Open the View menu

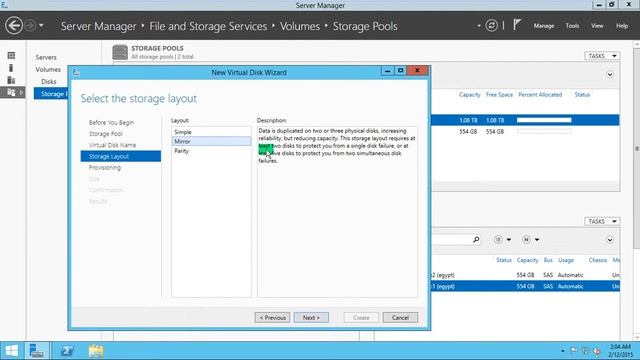pos(597,26)
